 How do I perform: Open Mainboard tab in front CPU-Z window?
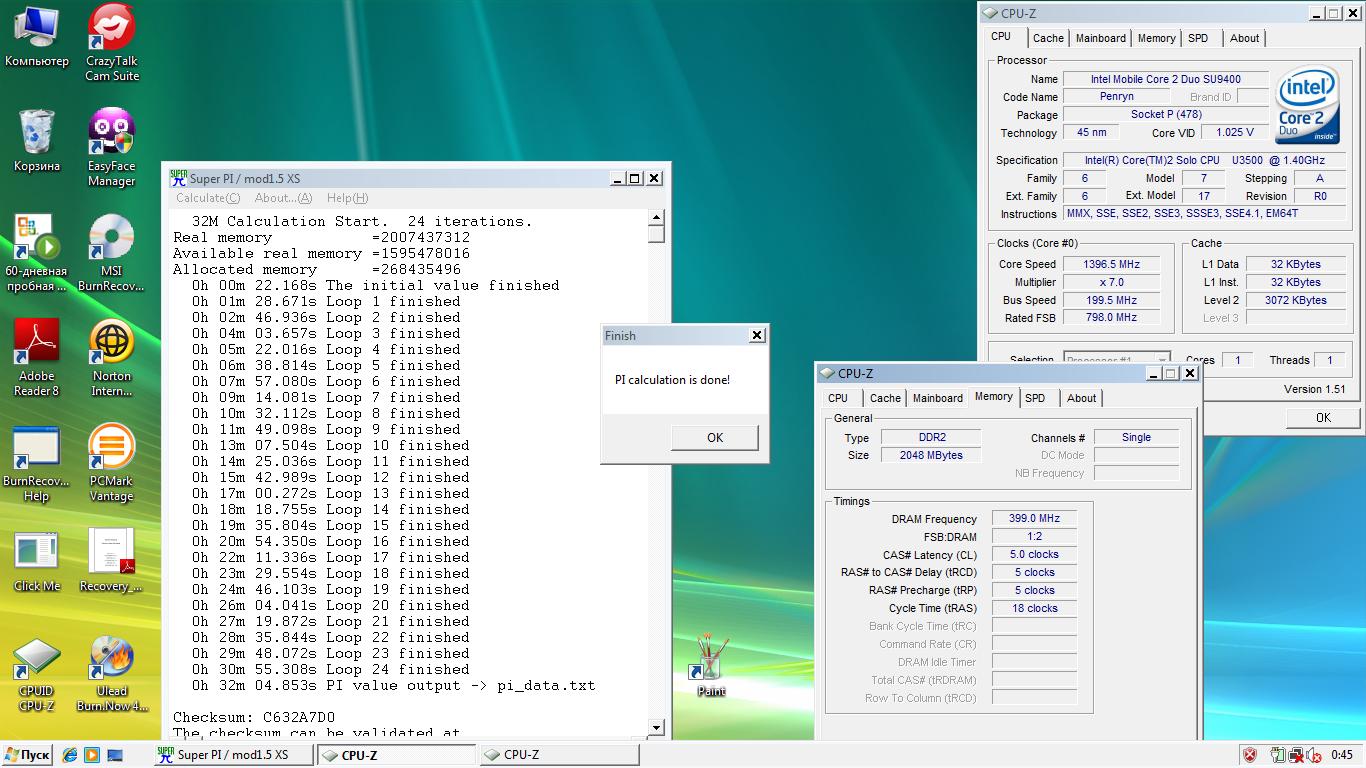point(938,398)
